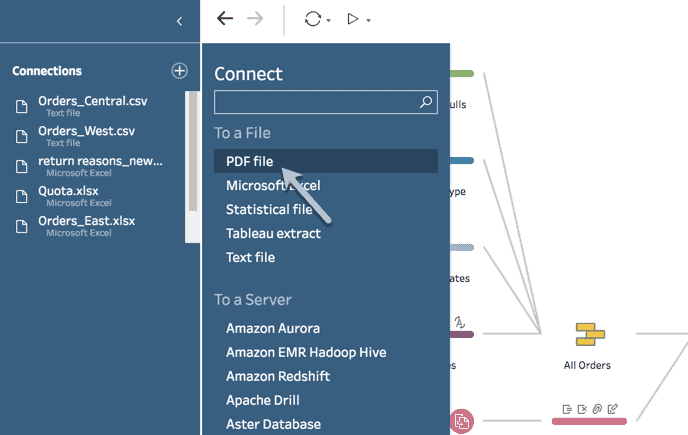Click the pink bar under the annotation icons
688x435 pixels.
tap(589, 421)
